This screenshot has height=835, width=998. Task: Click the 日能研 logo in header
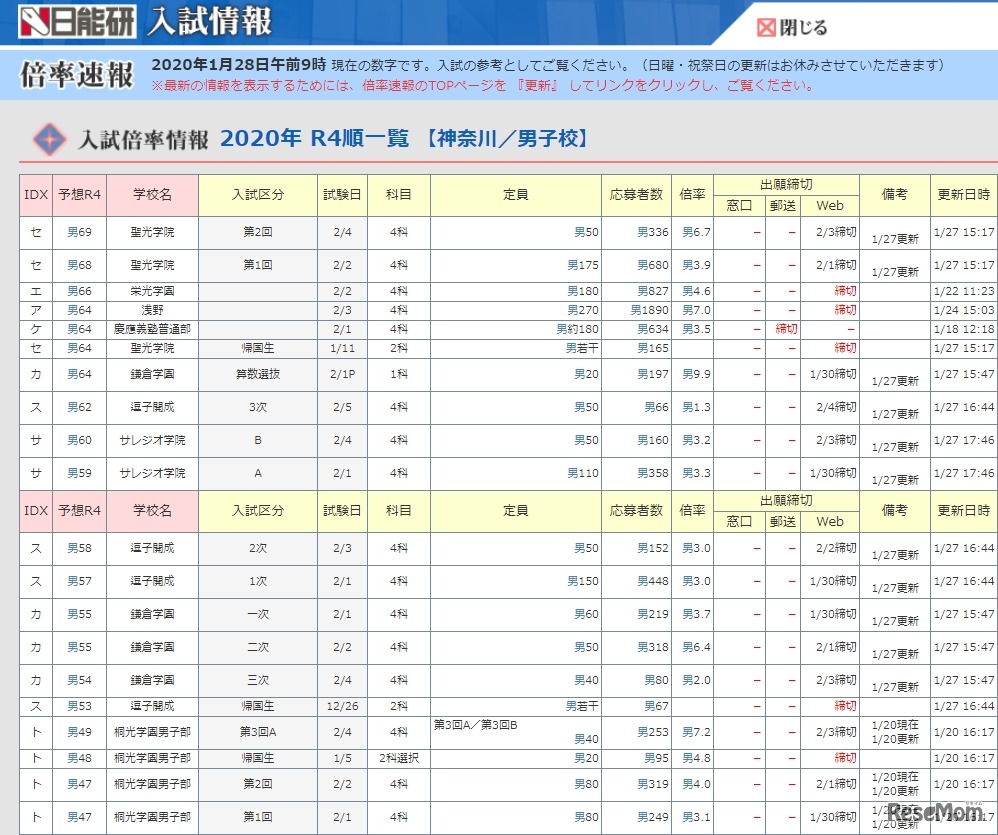77,21
